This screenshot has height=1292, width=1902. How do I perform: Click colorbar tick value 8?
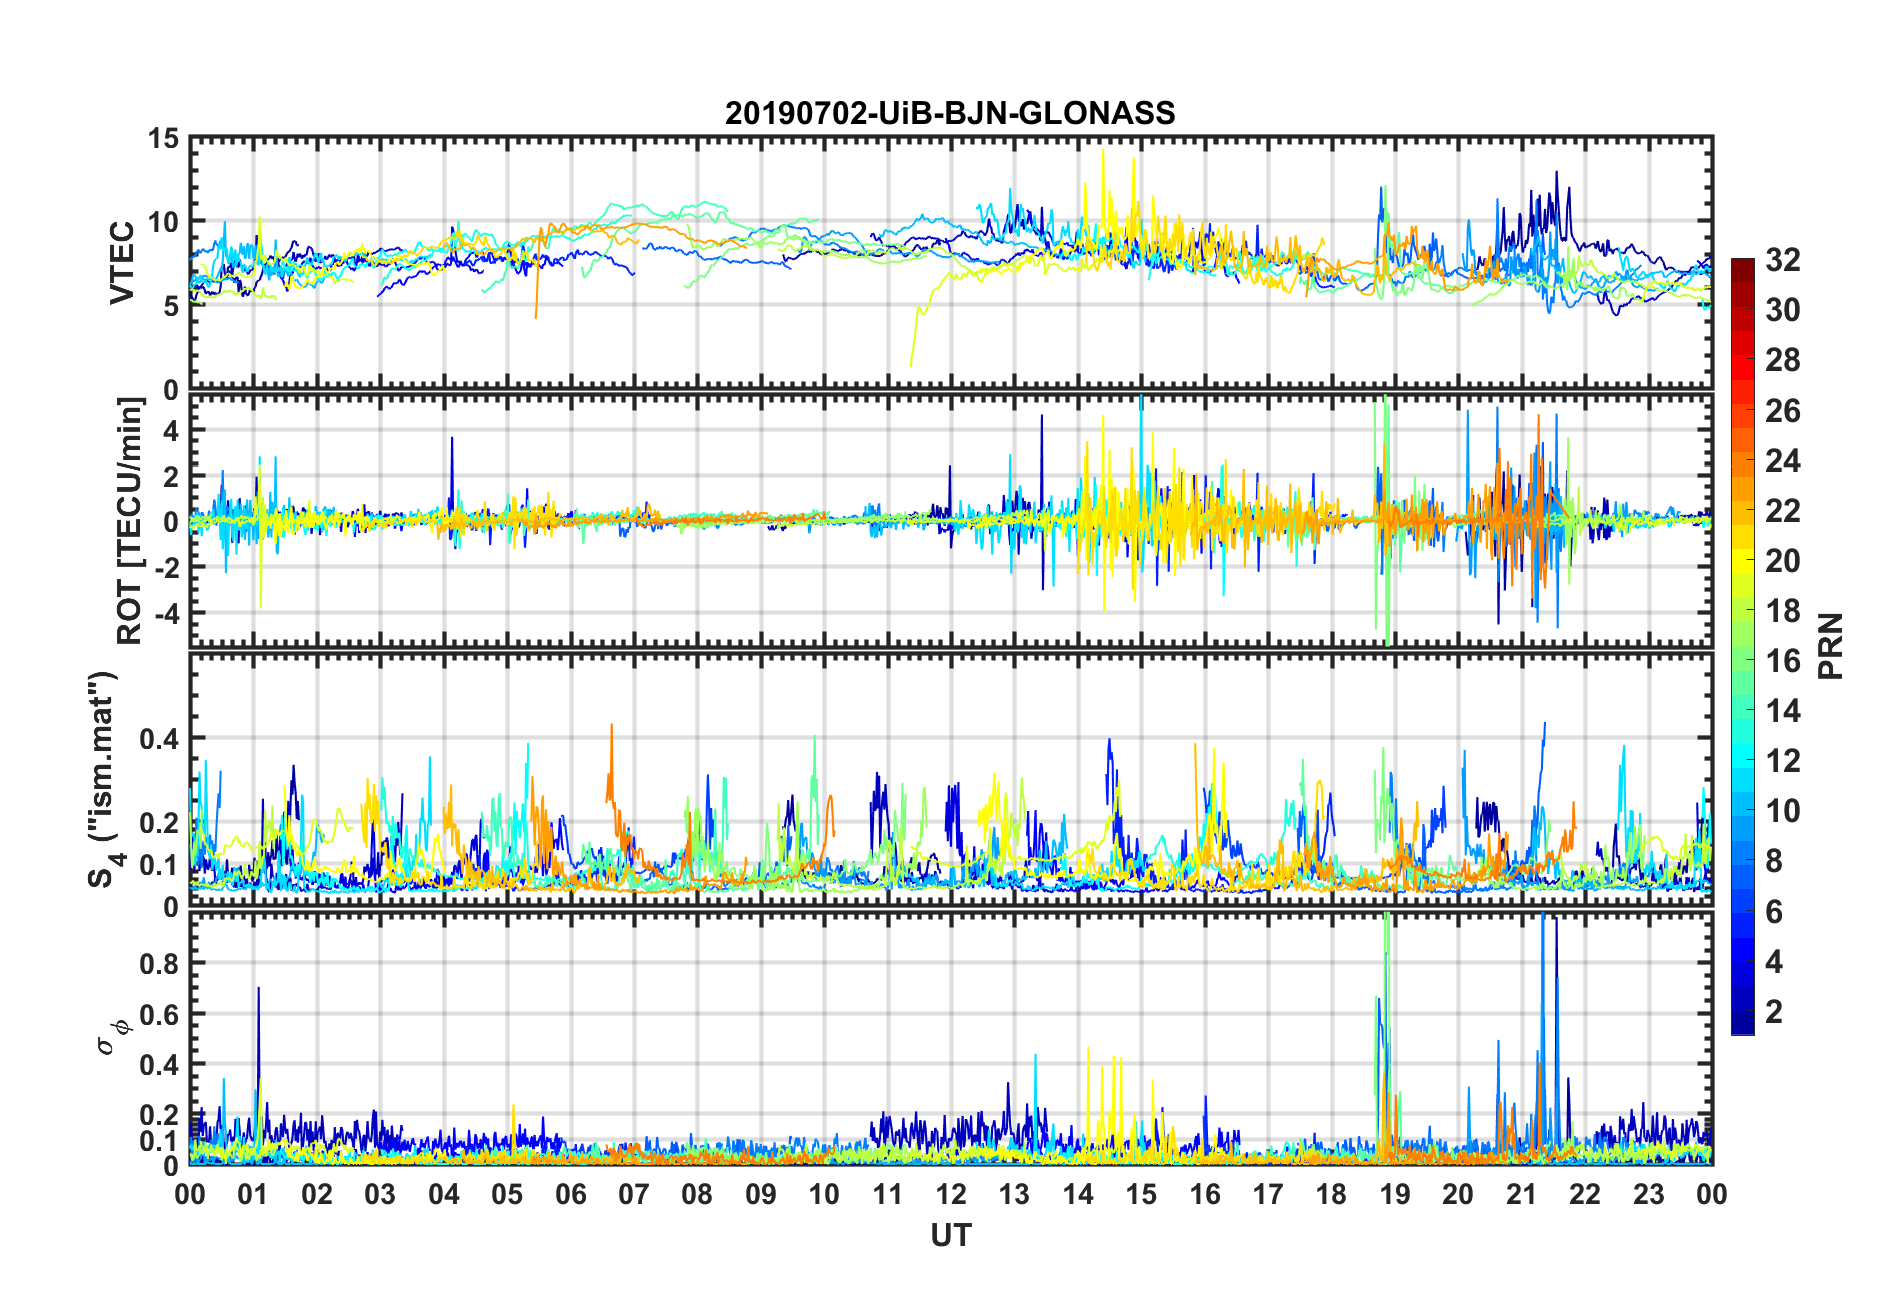pos(1774,861)
